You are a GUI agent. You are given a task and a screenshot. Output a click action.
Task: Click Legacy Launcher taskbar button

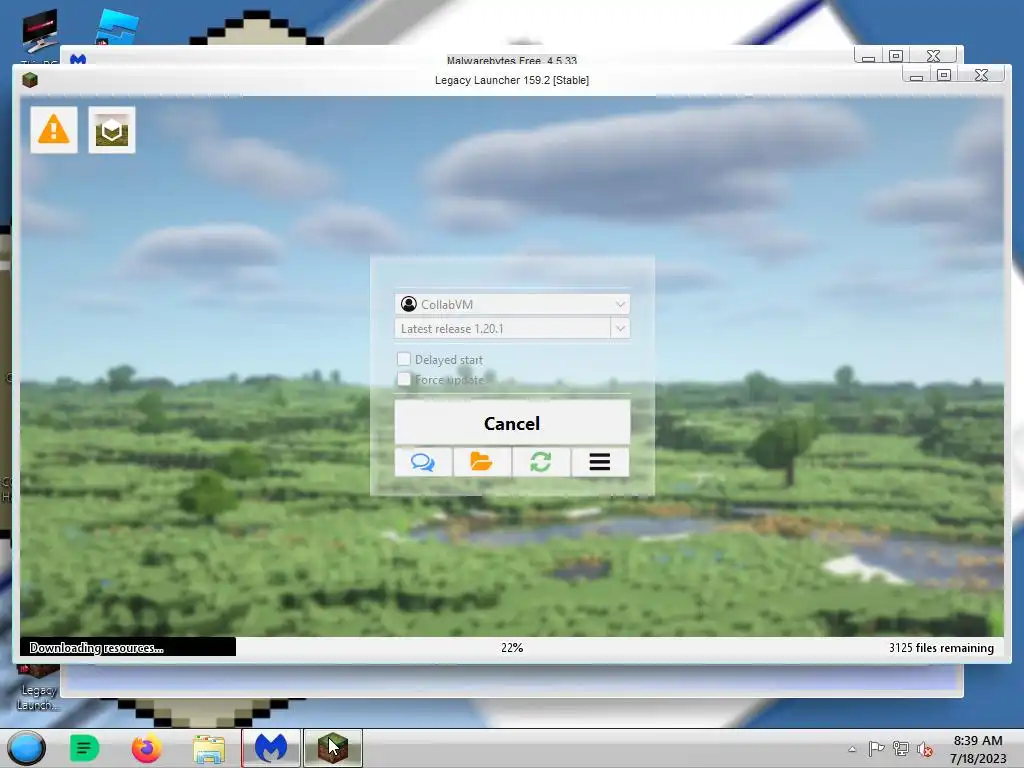click(333, 748)
